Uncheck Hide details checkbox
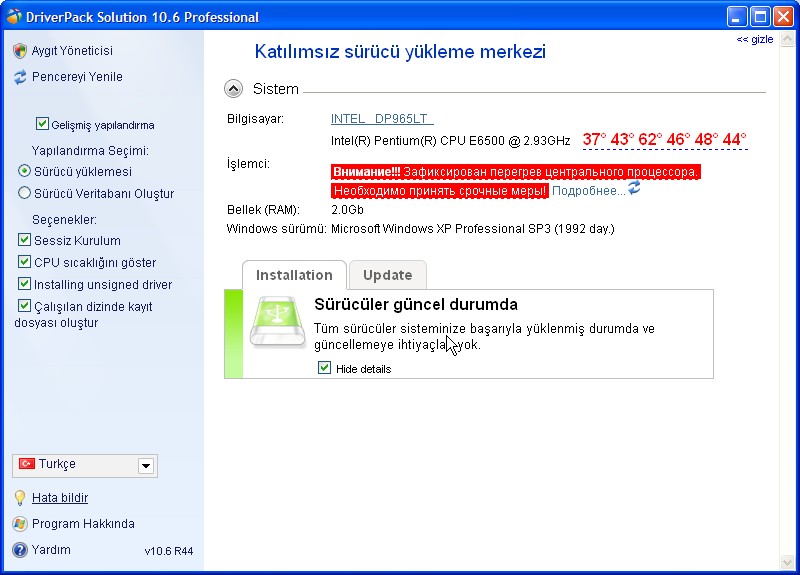800x575 pixels. (324, 368)
